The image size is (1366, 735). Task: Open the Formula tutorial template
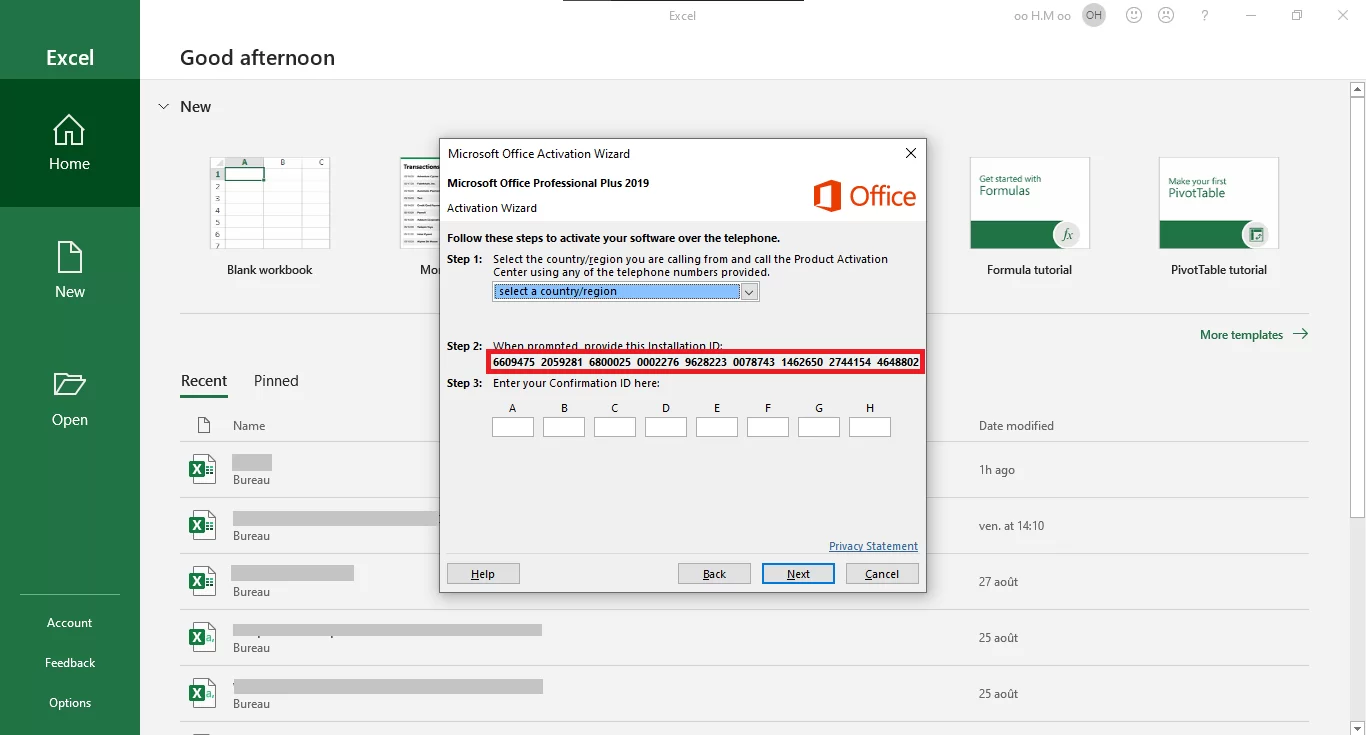1029,217
